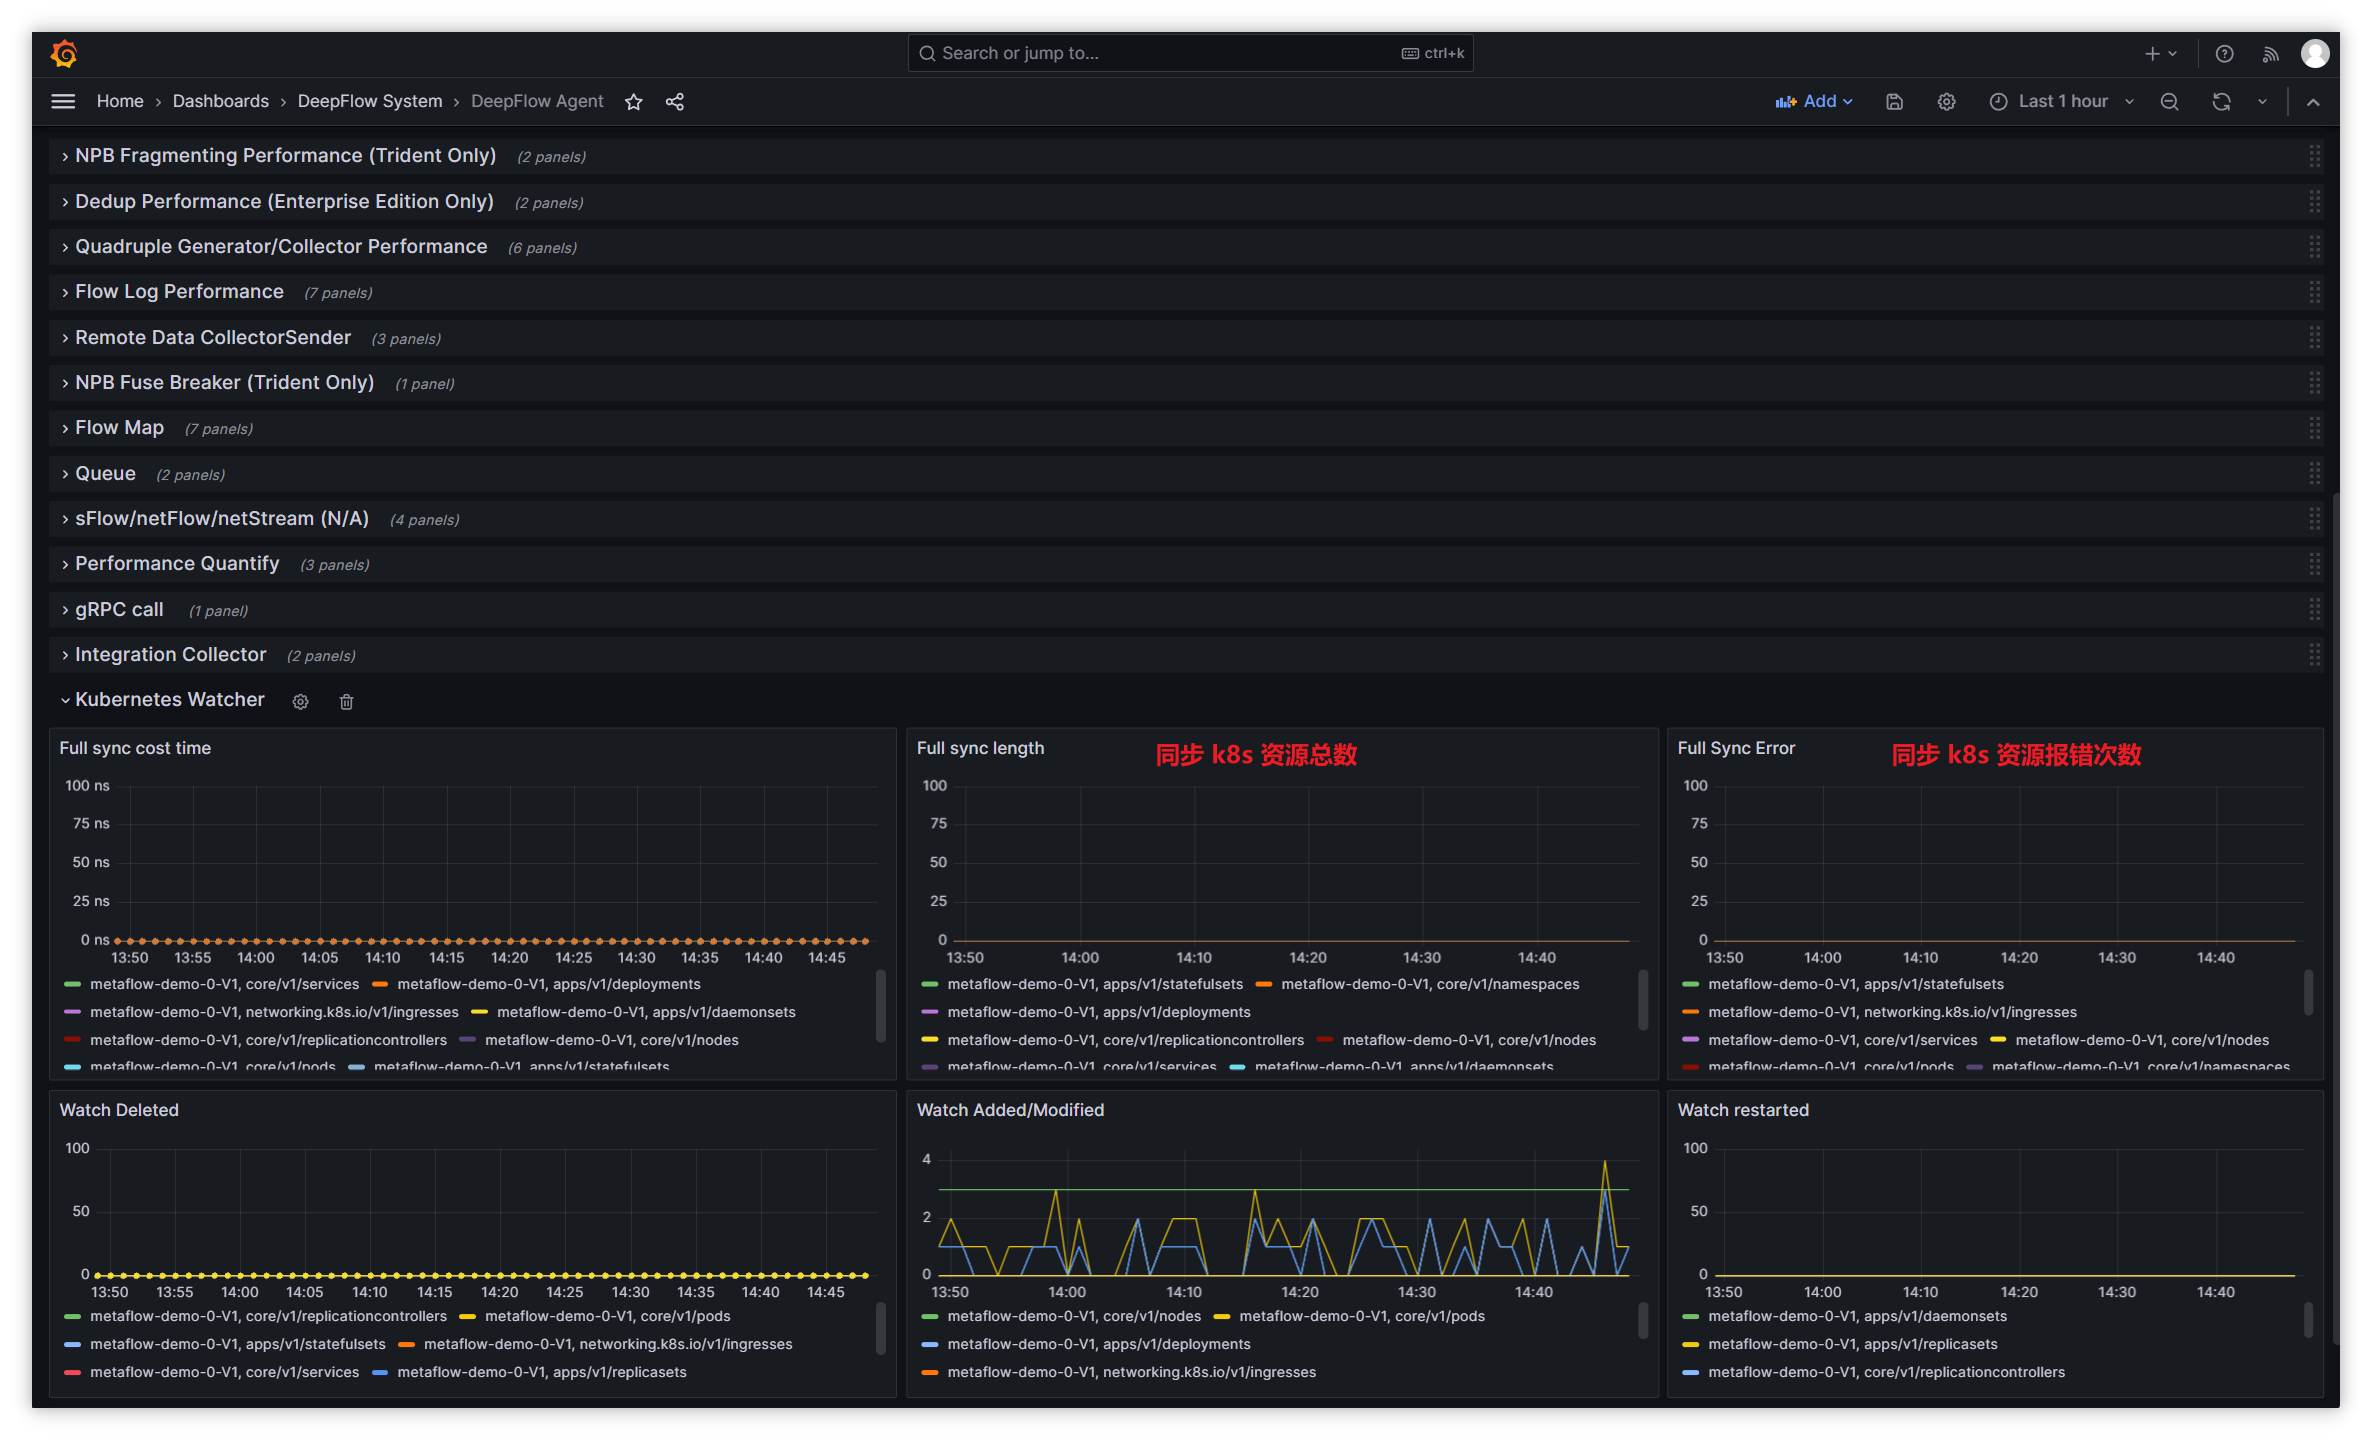
Task: Navigate to the Dashboards breadcrumb
Action: pyautogui.click(x=220, y=101)
